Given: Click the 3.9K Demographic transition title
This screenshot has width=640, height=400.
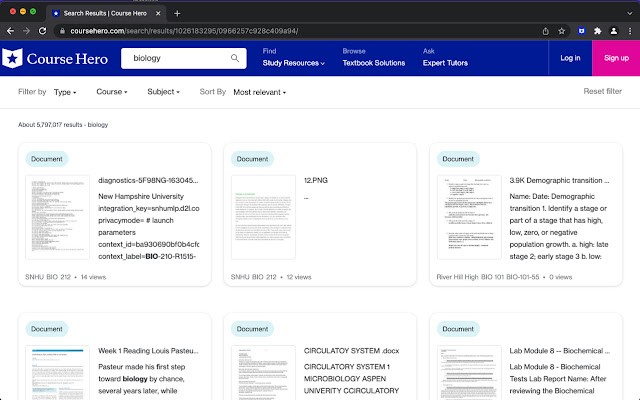Looking at the screenshot, I should pos(559,180).
